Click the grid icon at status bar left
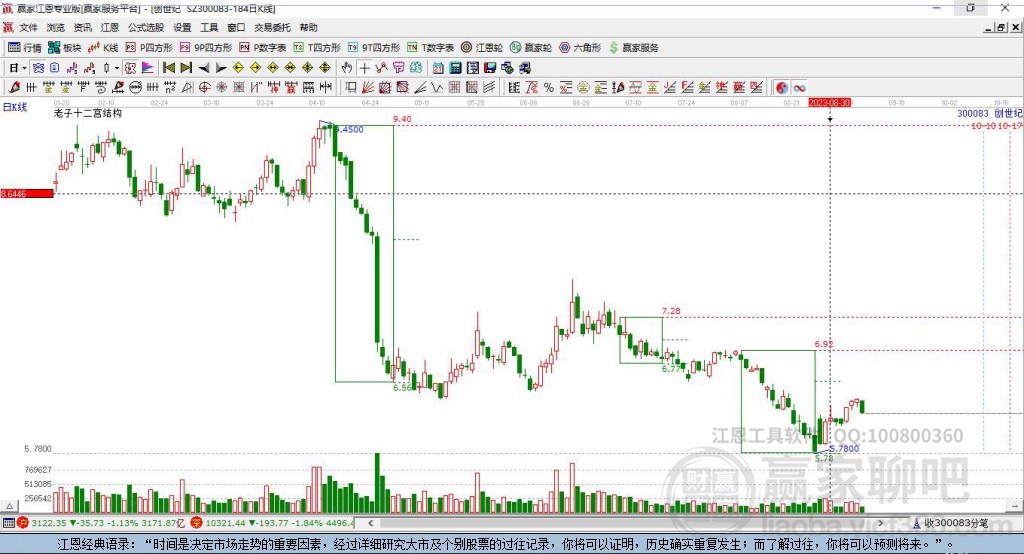The height and width of the screenshot is (554, 1024). pyautogui.click(x=8, y=523)
